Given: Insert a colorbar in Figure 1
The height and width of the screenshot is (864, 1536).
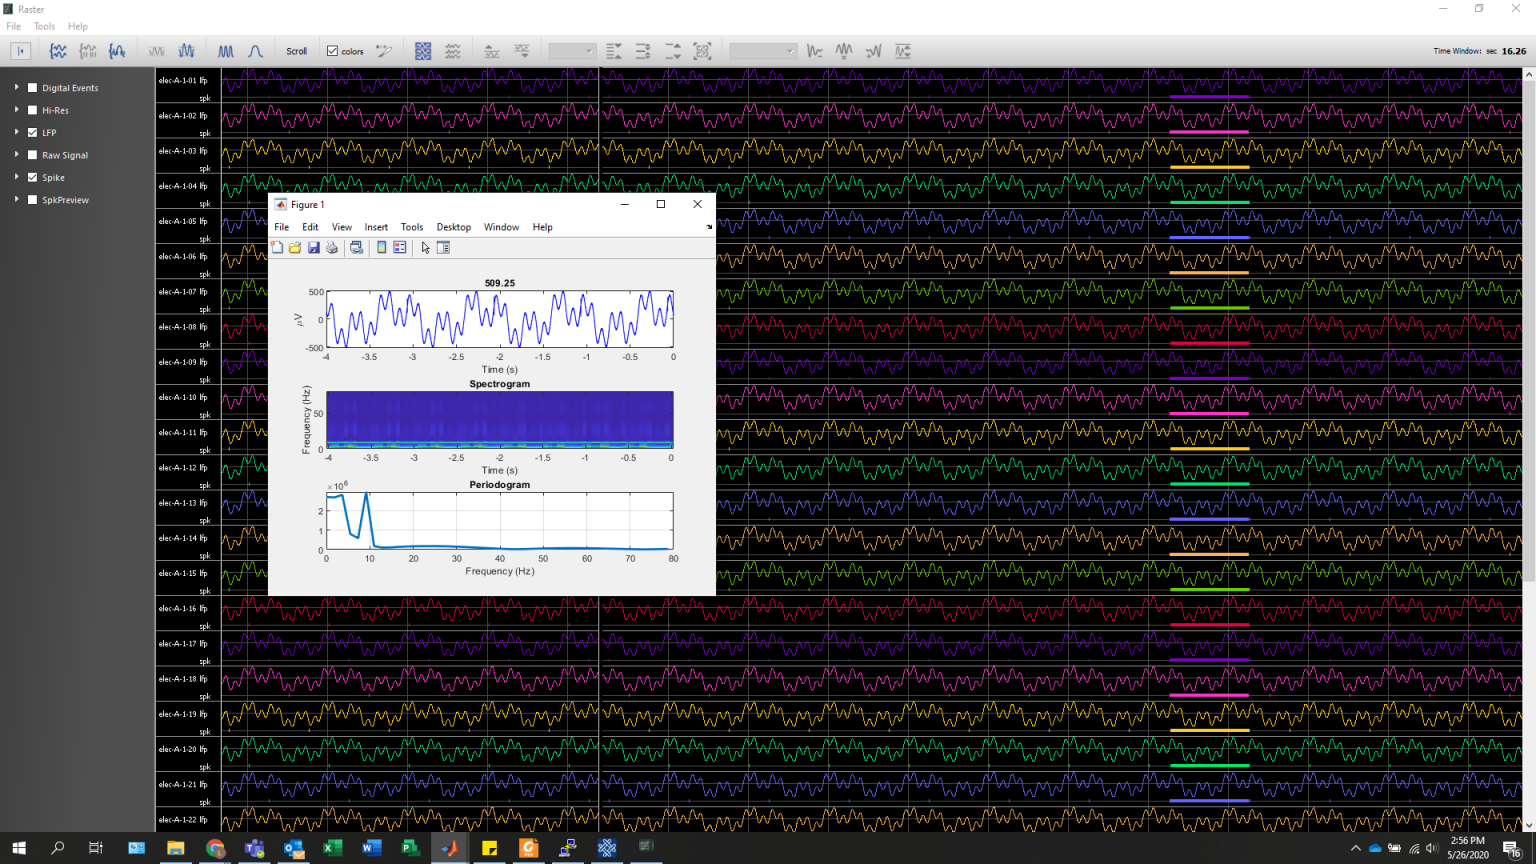Looking at the screenshot, I should coord(381,247).
